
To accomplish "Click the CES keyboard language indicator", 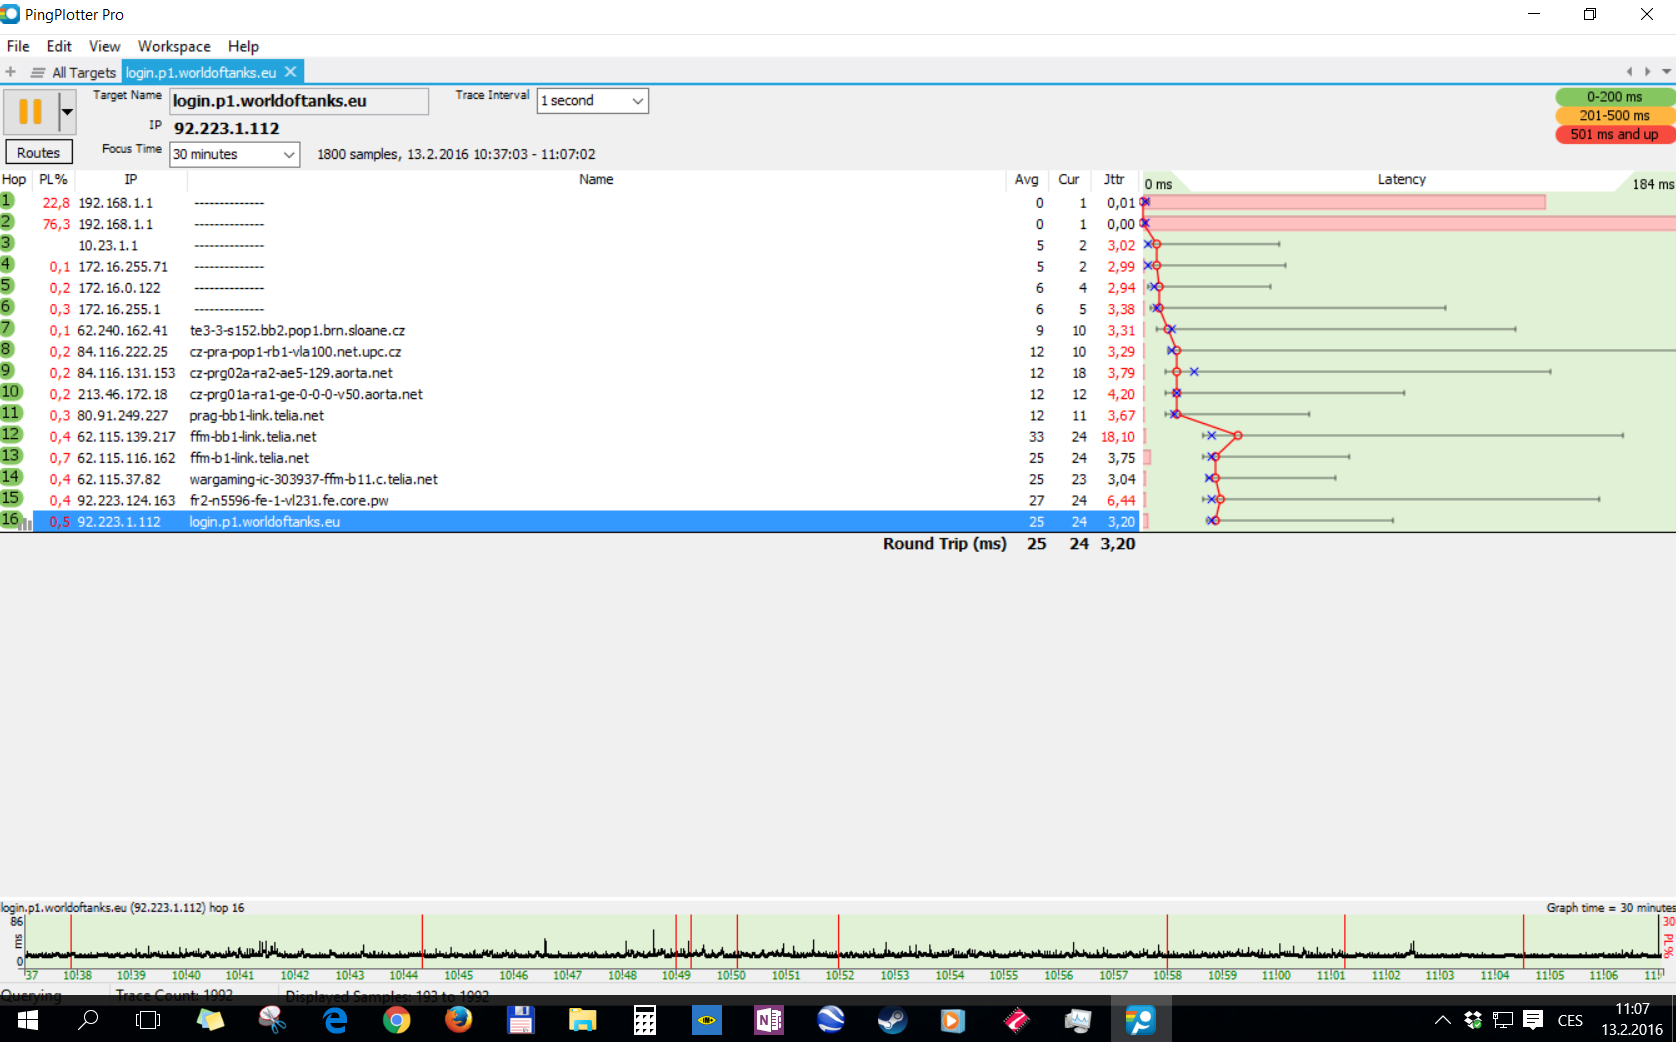I will (1570, 1020).
